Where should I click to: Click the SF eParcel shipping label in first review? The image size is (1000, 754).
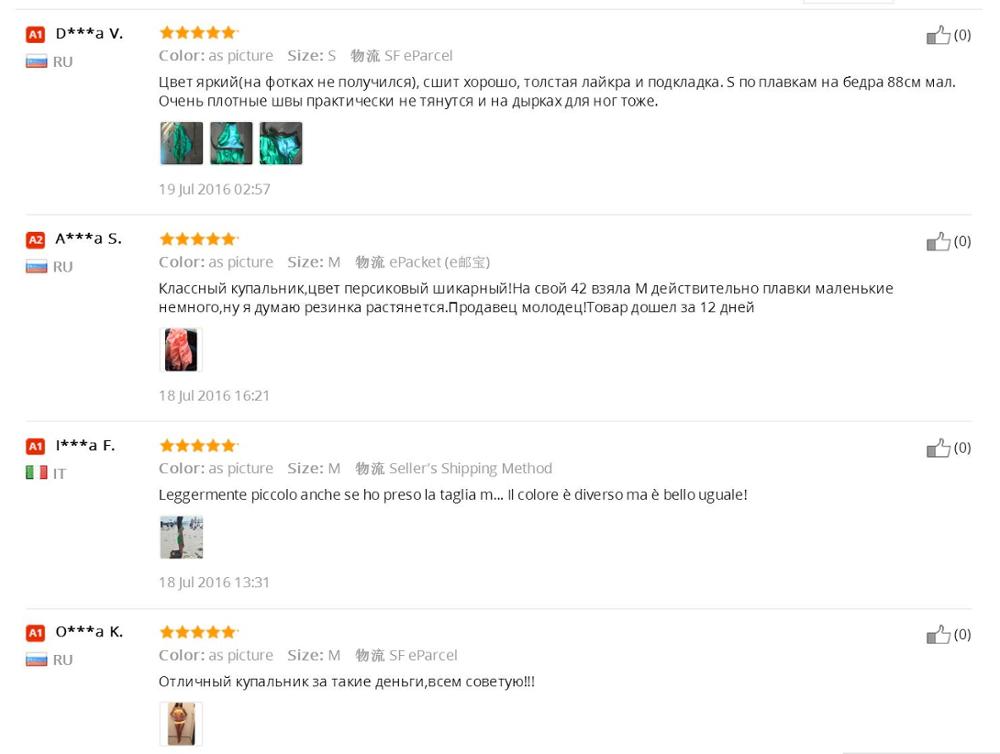click(x=401, y=56)
